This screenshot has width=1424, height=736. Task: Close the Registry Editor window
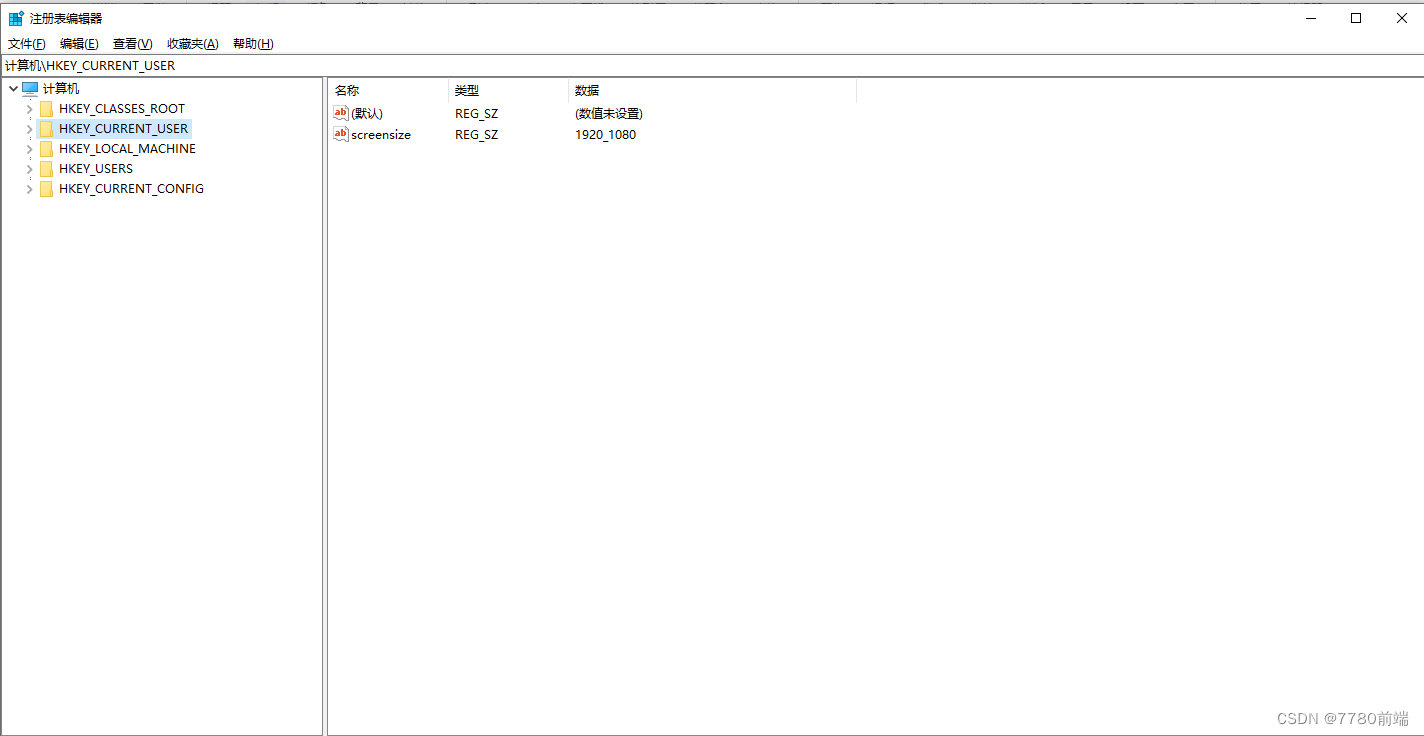(x=1402, y=18)
